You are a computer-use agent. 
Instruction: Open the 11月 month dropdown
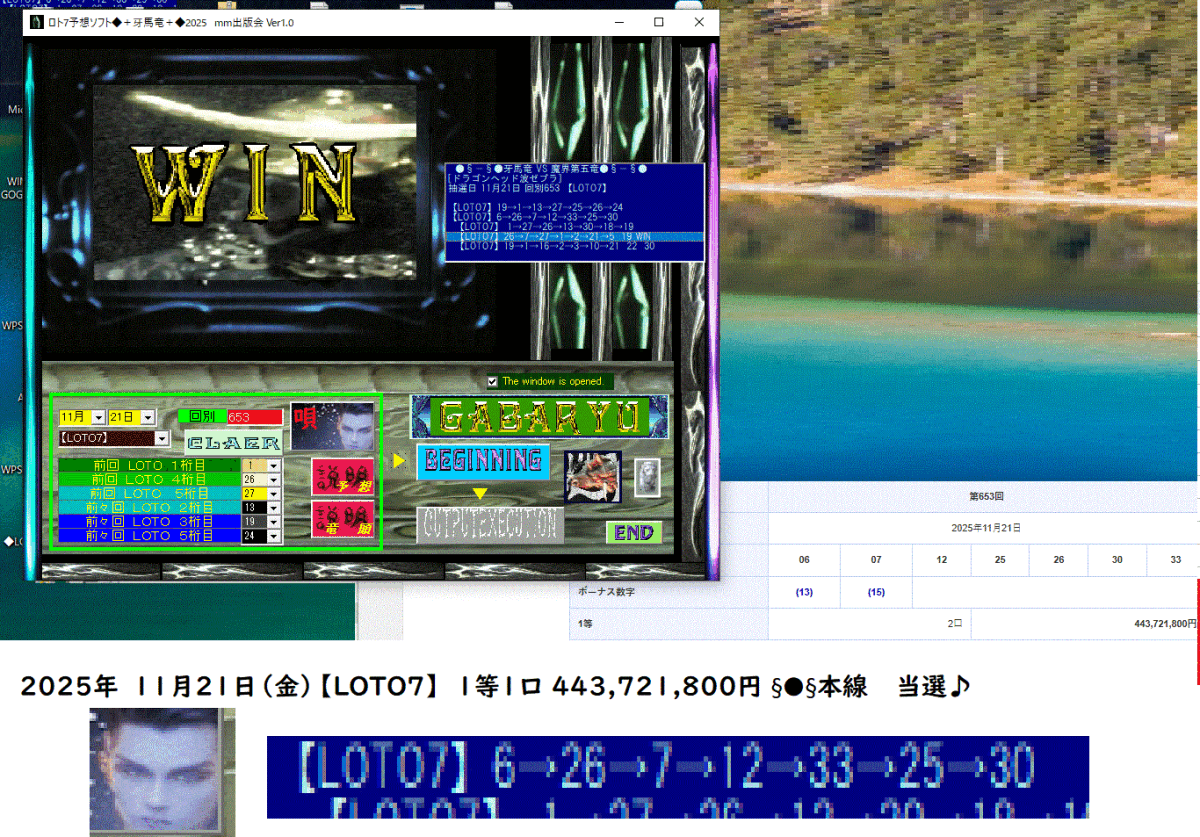(99, 416)
